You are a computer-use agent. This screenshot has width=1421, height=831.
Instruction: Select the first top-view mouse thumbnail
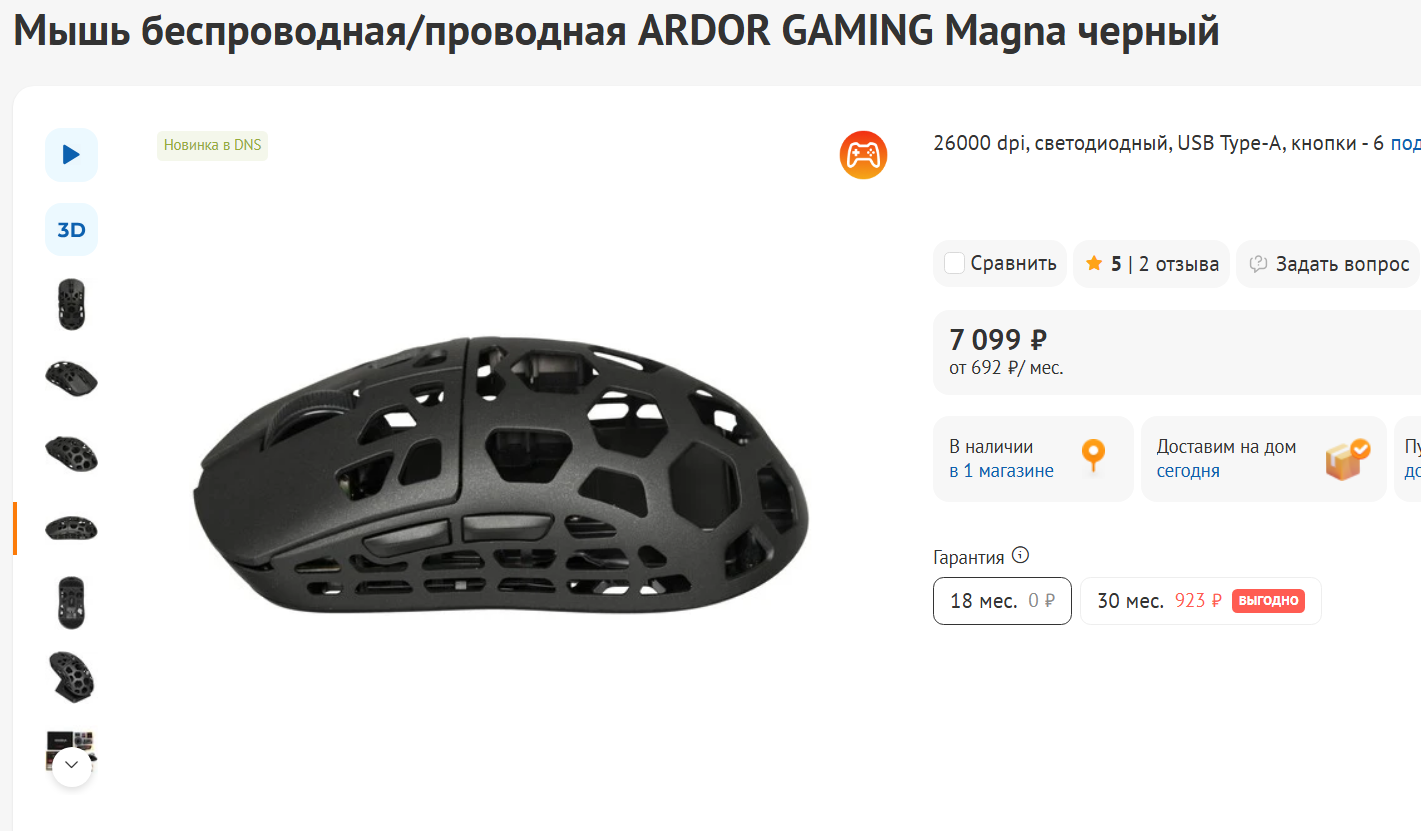[x=71, y=304]
